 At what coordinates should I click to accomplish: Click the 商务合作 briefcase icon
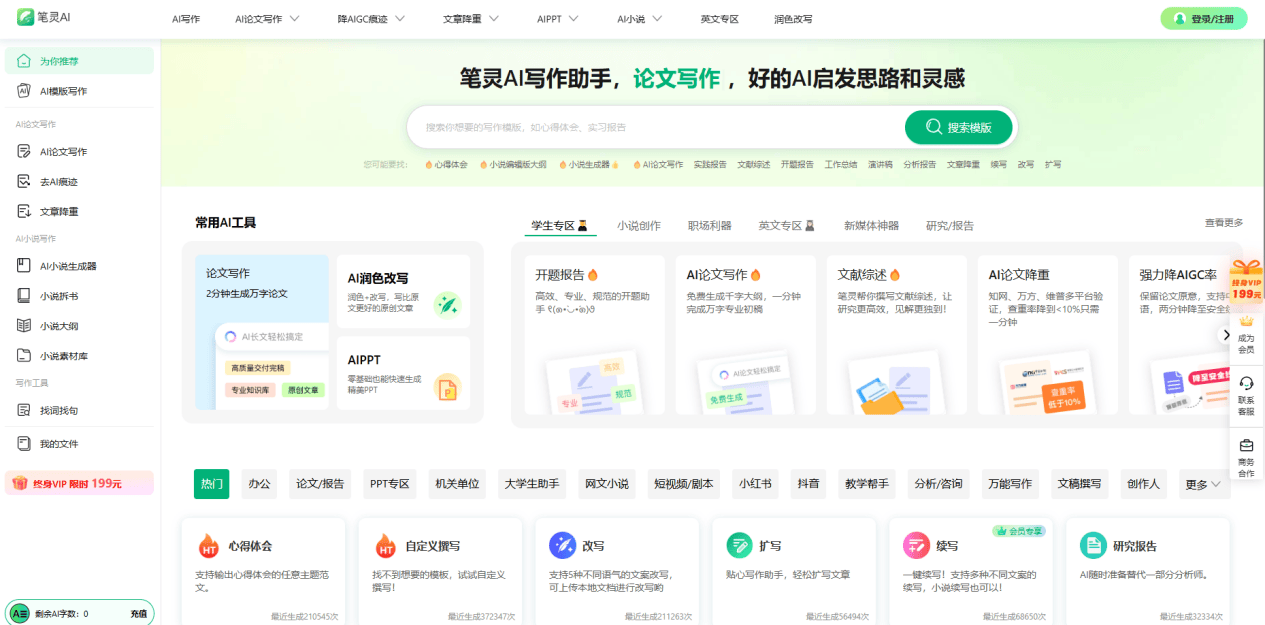pos(1246,446)
